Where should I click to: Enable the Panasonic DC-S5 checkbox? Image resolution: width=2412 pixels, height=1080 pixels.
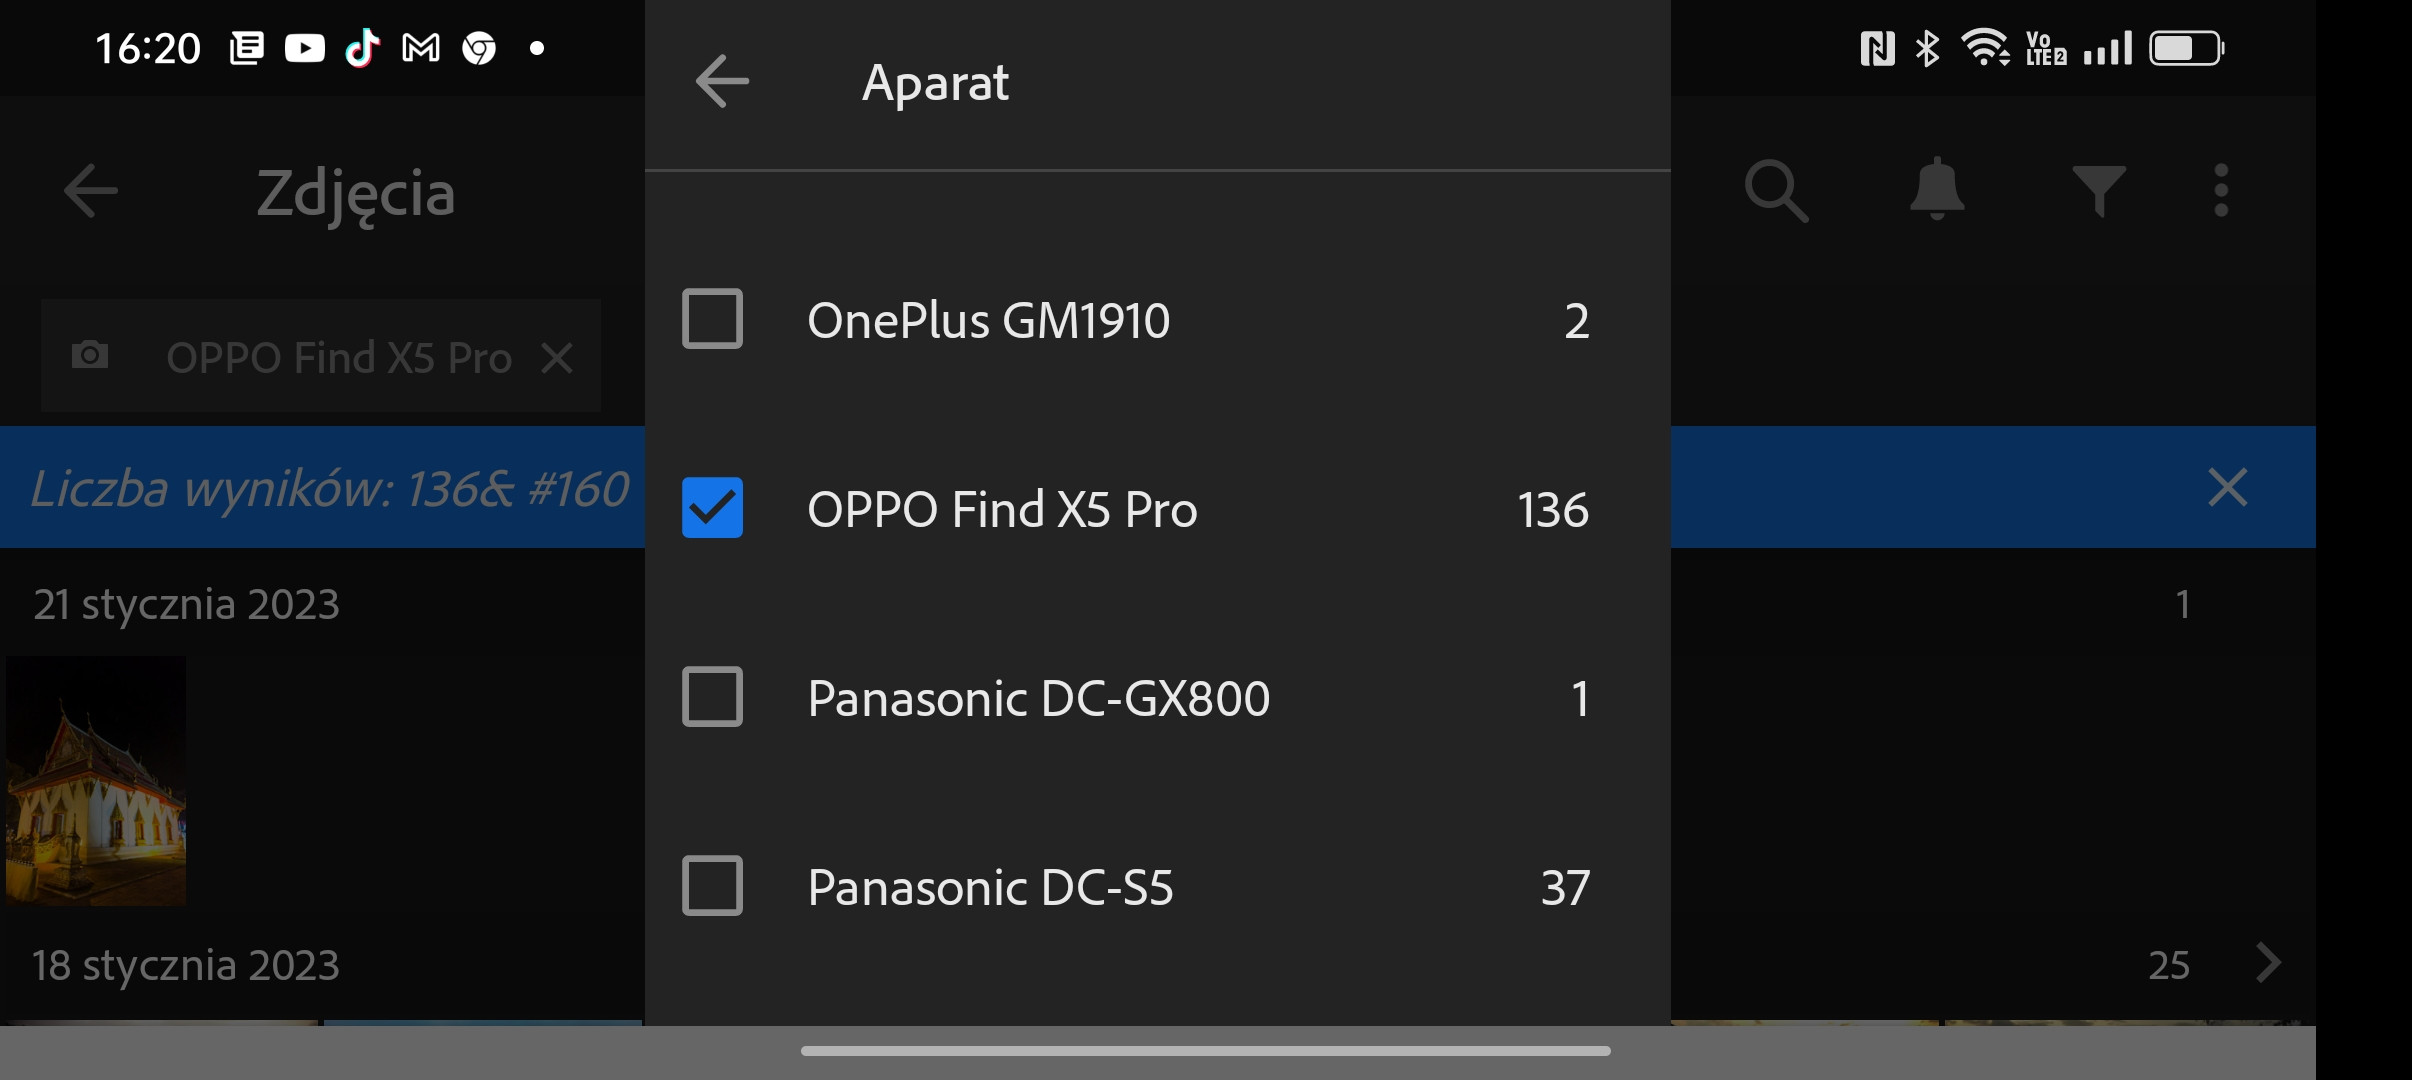tap(712, 886)
